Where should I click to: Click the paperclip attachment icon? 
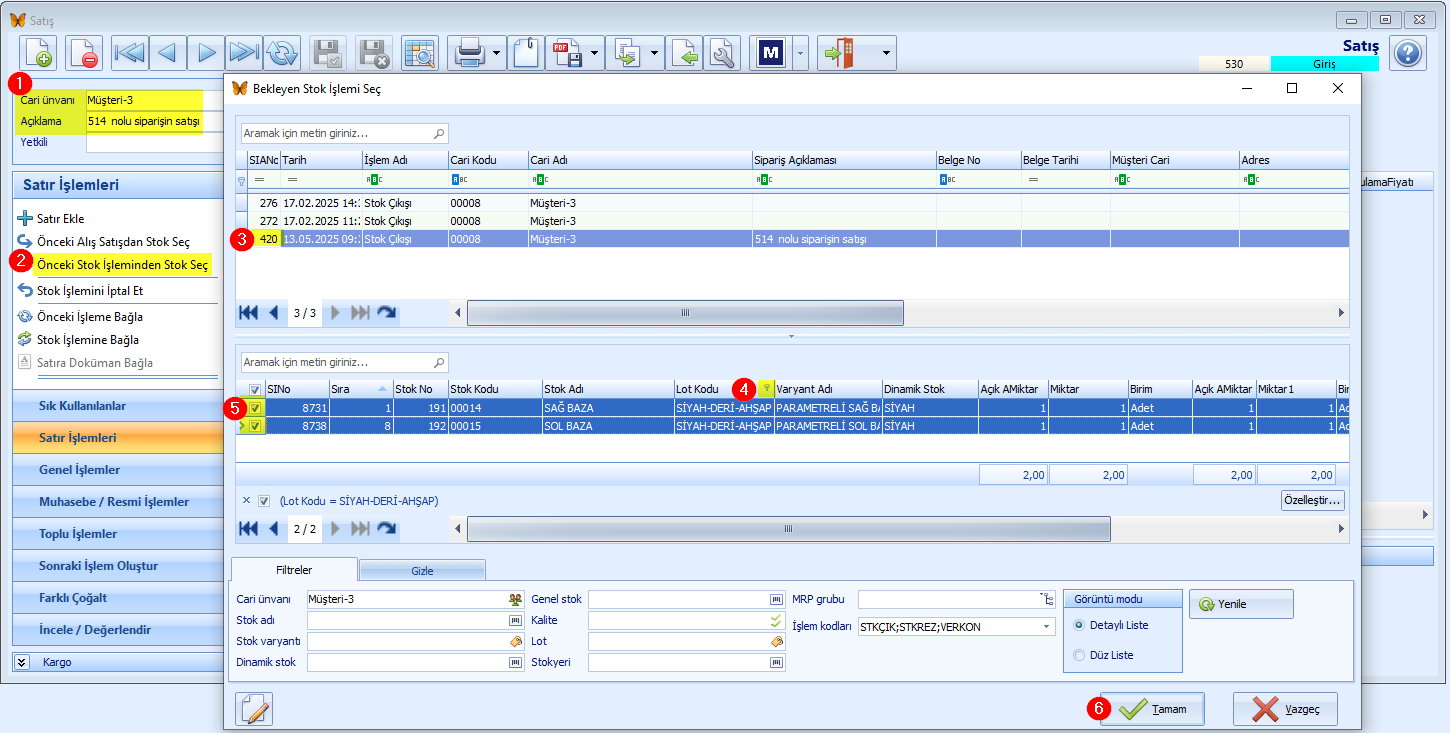pos(526,52)
